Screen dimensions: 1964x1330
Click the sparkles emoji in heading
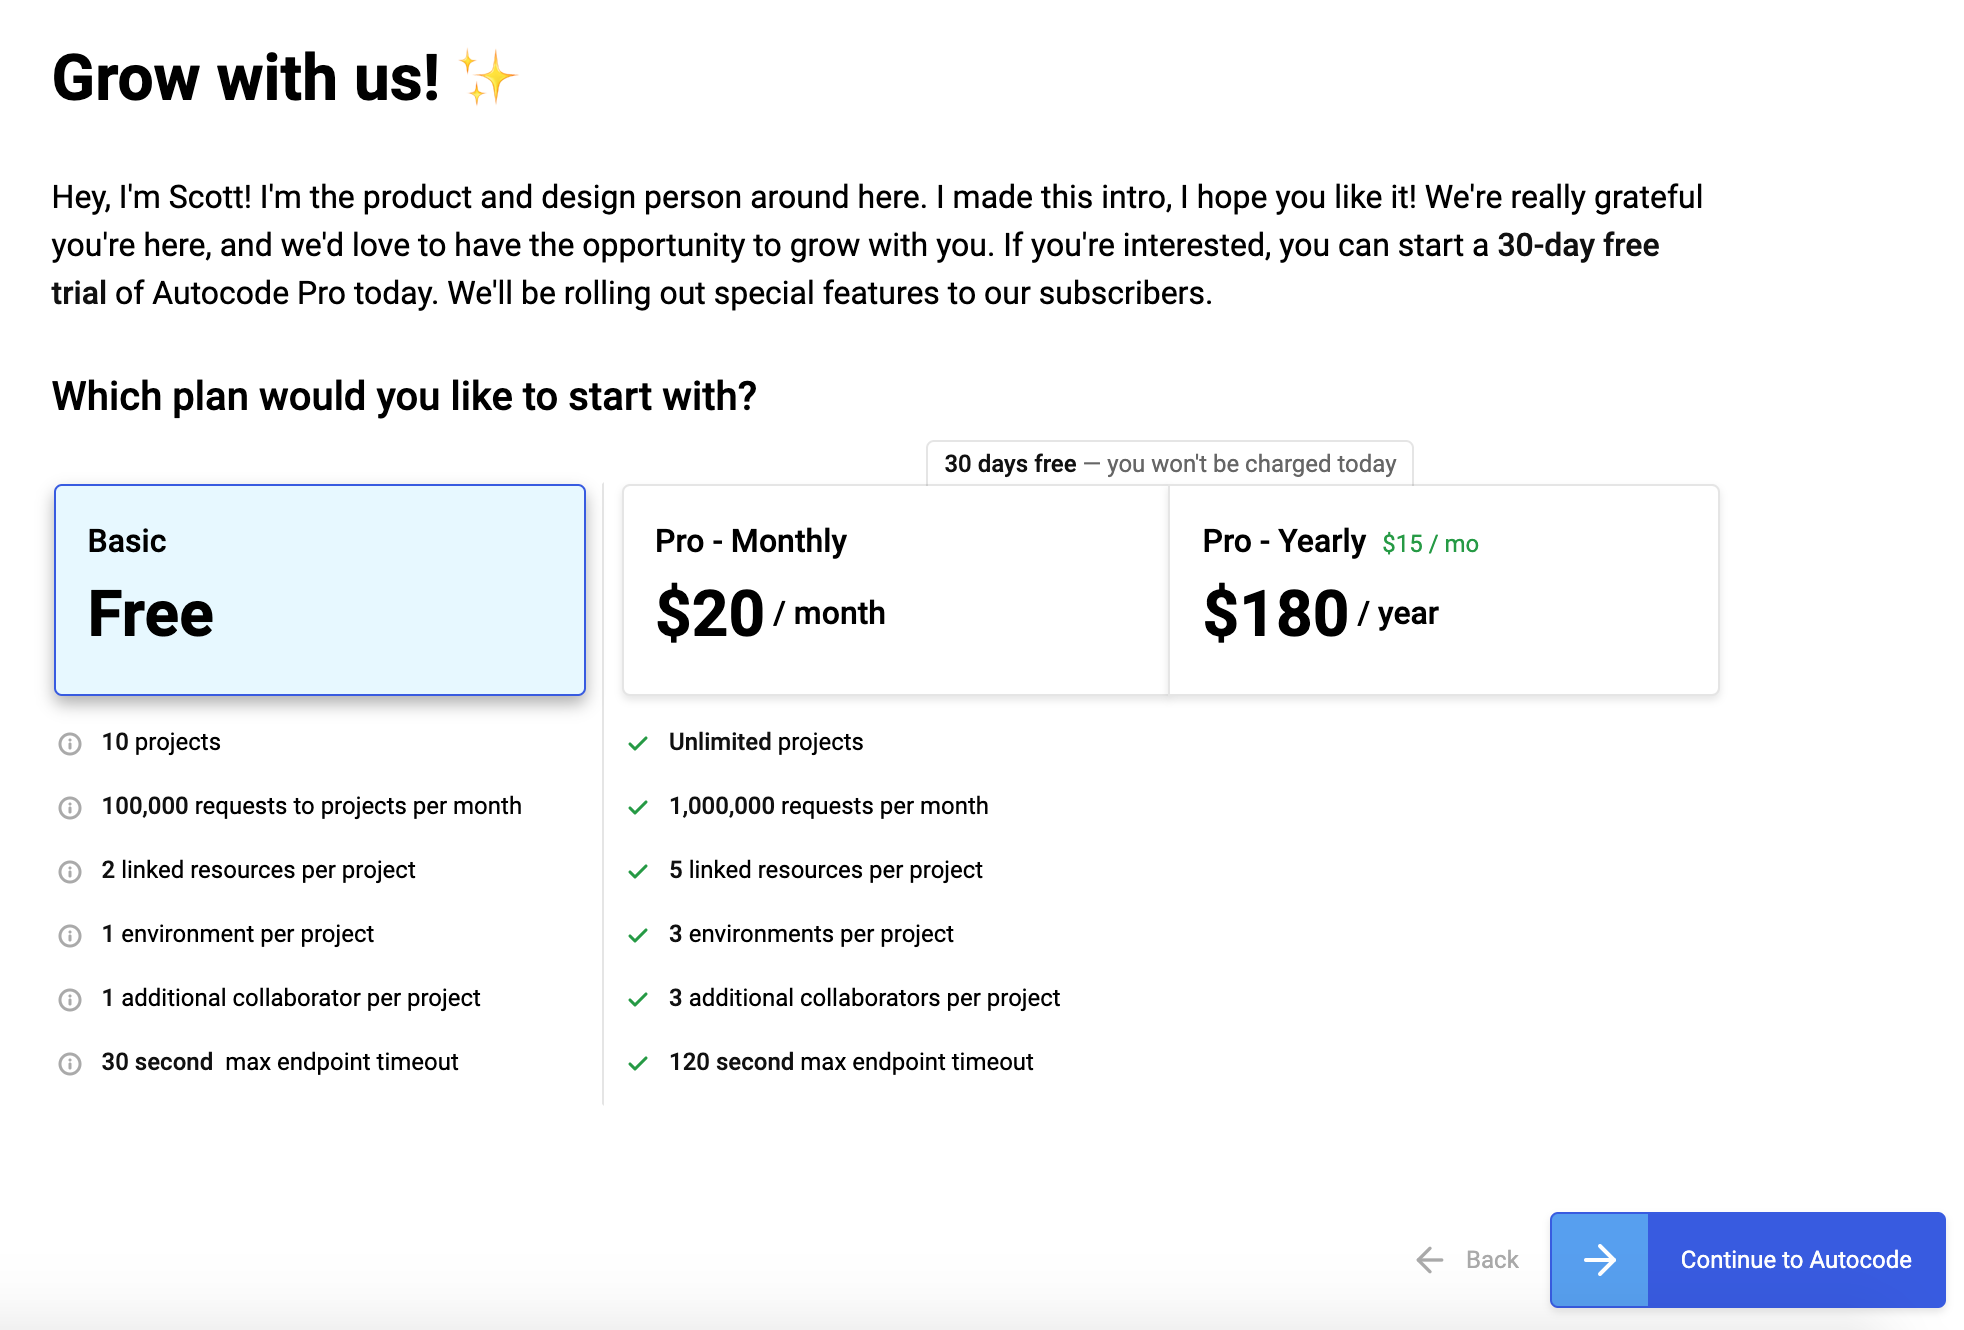coord(487,78)
